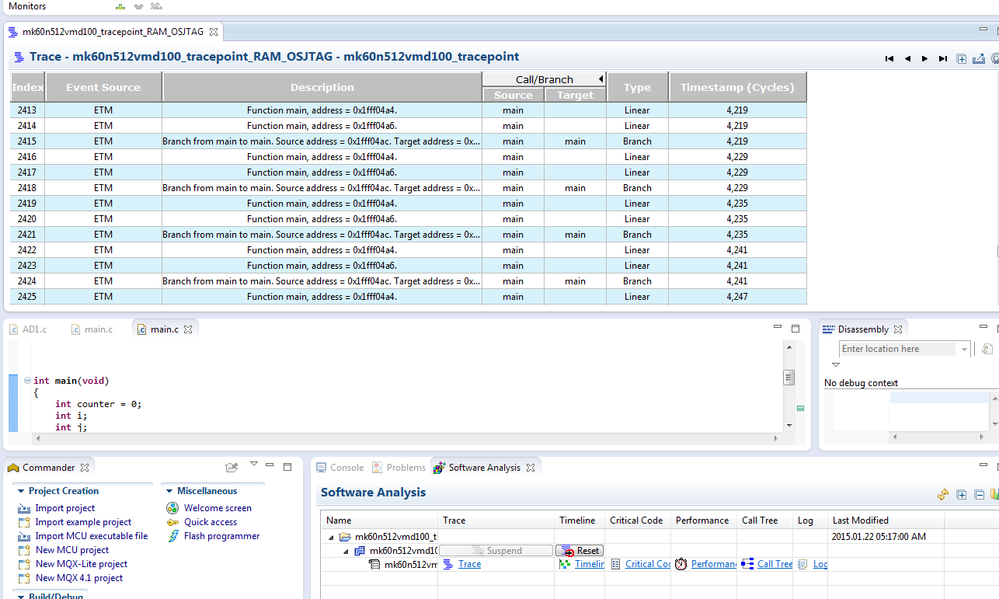Screen dimensions: 999x599
Task: Click the Description column header
Action: click(322, 87)
